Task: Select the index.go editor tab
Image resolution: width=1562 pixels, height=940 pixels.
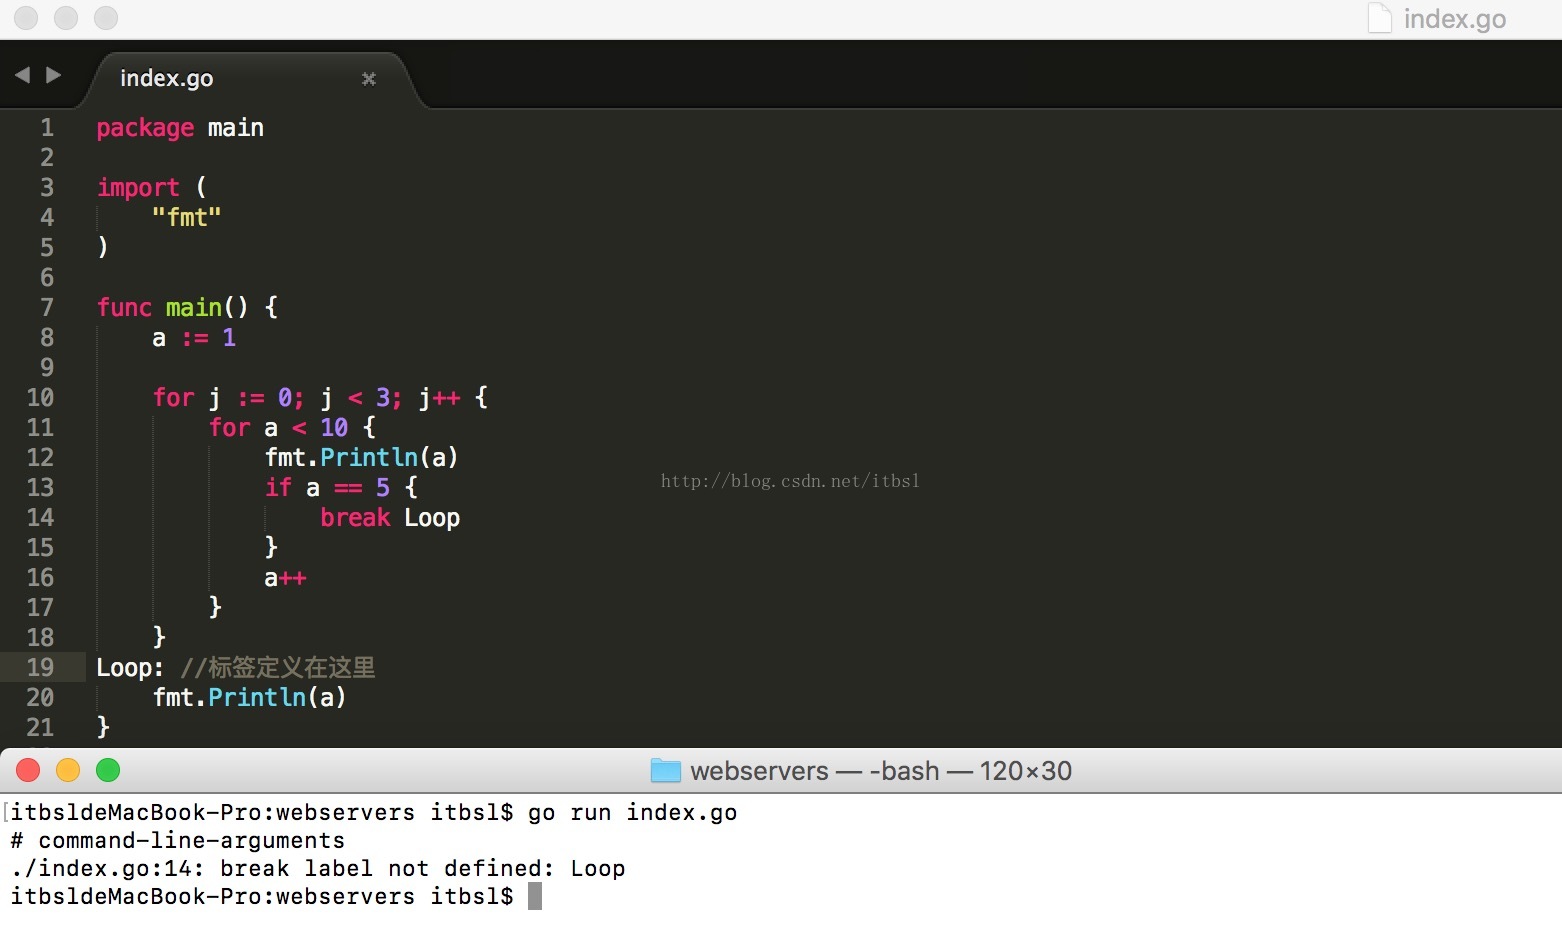Action: coord(166,79)
